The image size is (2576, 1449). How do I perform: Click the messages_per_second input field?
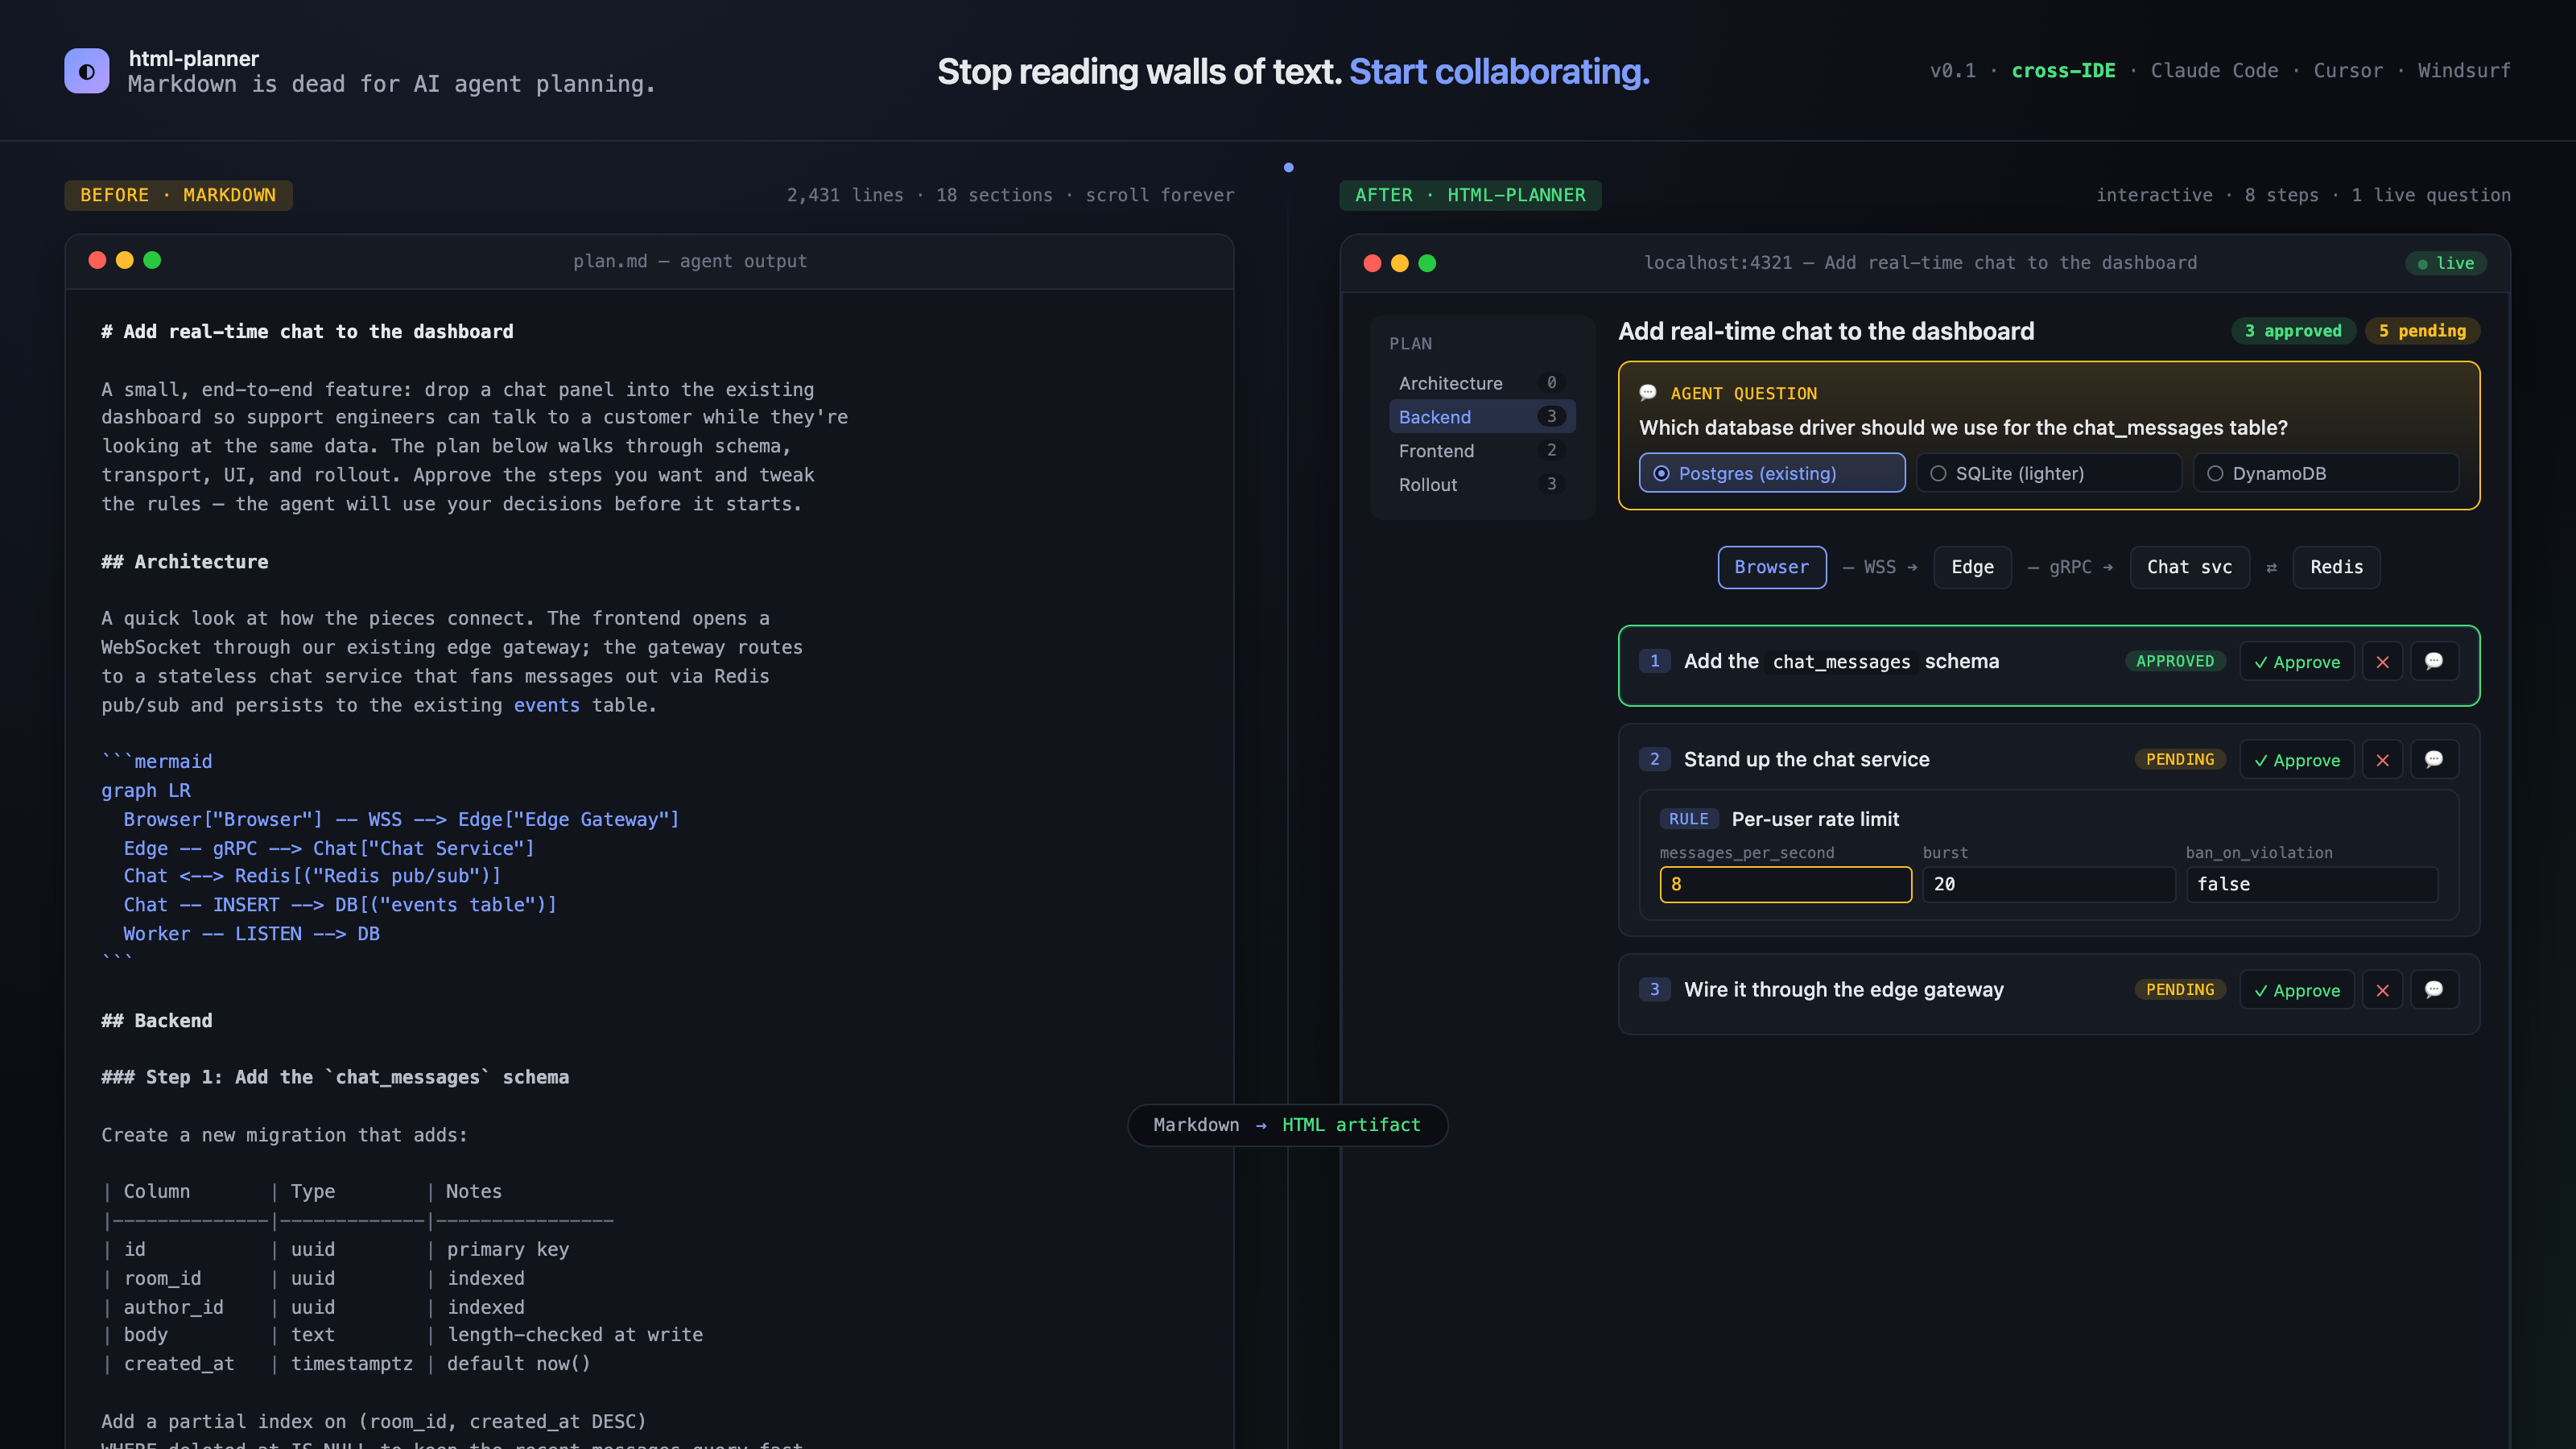coord(1786,884)
